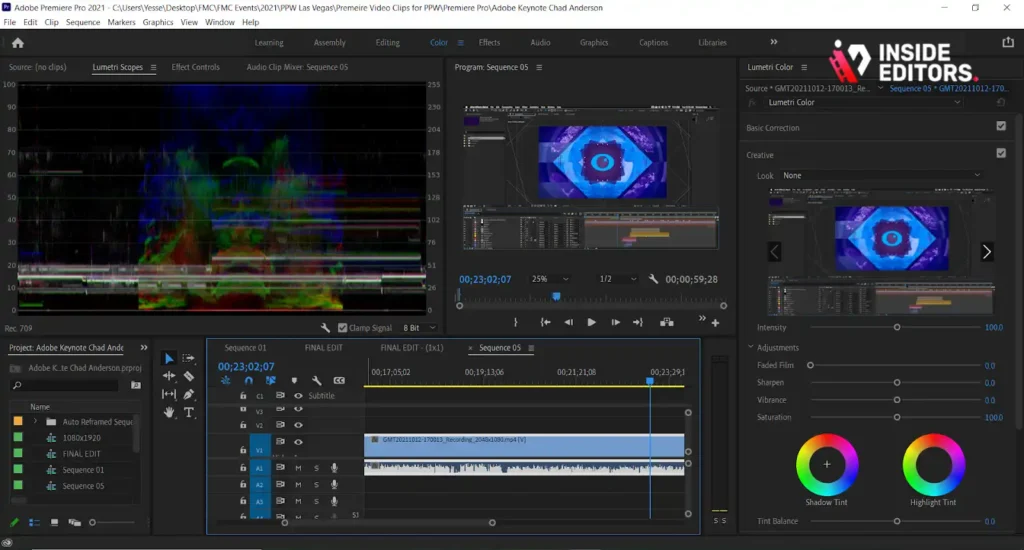
Task: Open the share/export icon at top right
Action: [1007, 42]
